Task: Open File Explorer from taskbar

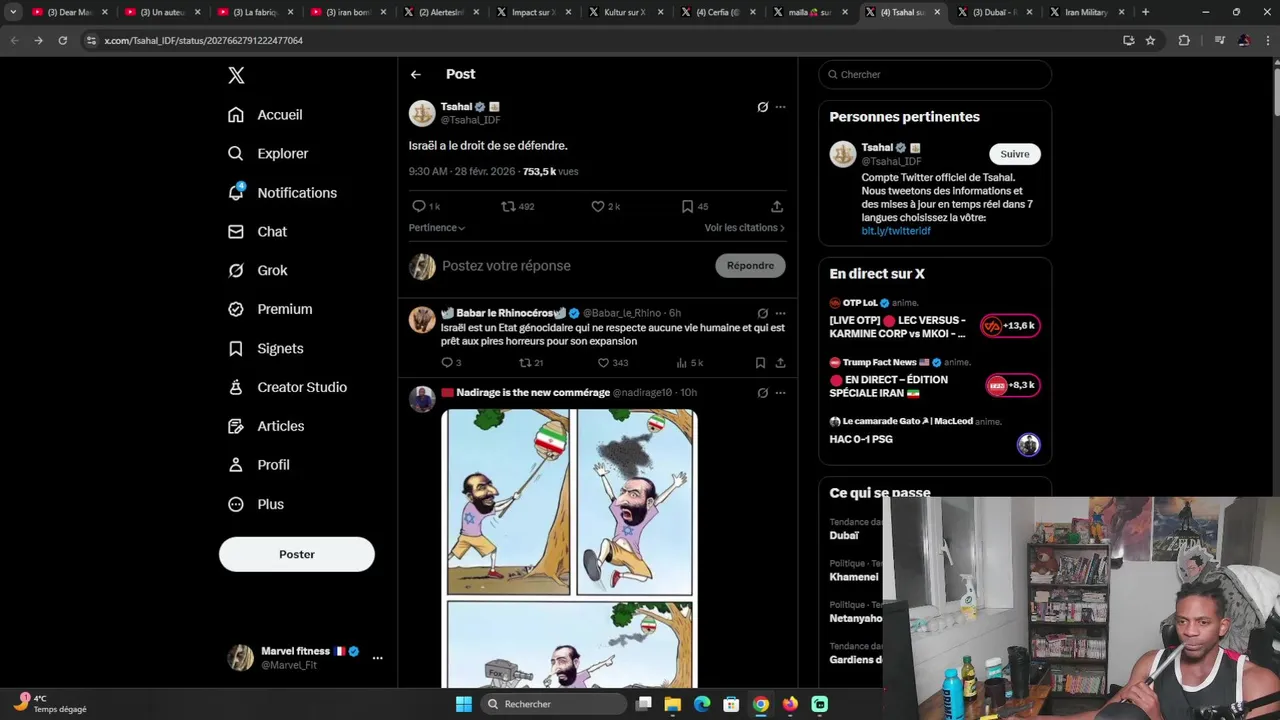Action: click(673, 704)
